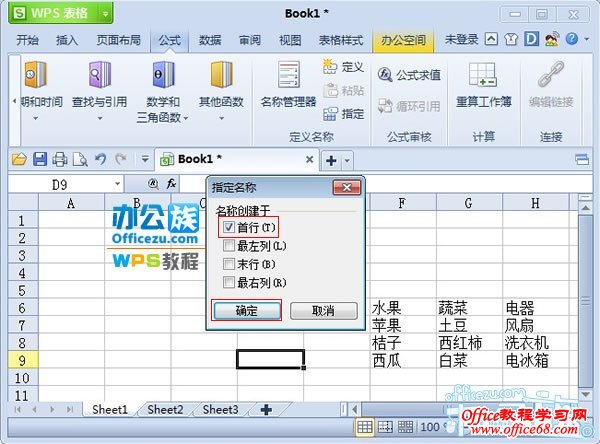Click the Create names (指定) ribbon button
Viewport: 600px width, 444px height.
point(343,114)
